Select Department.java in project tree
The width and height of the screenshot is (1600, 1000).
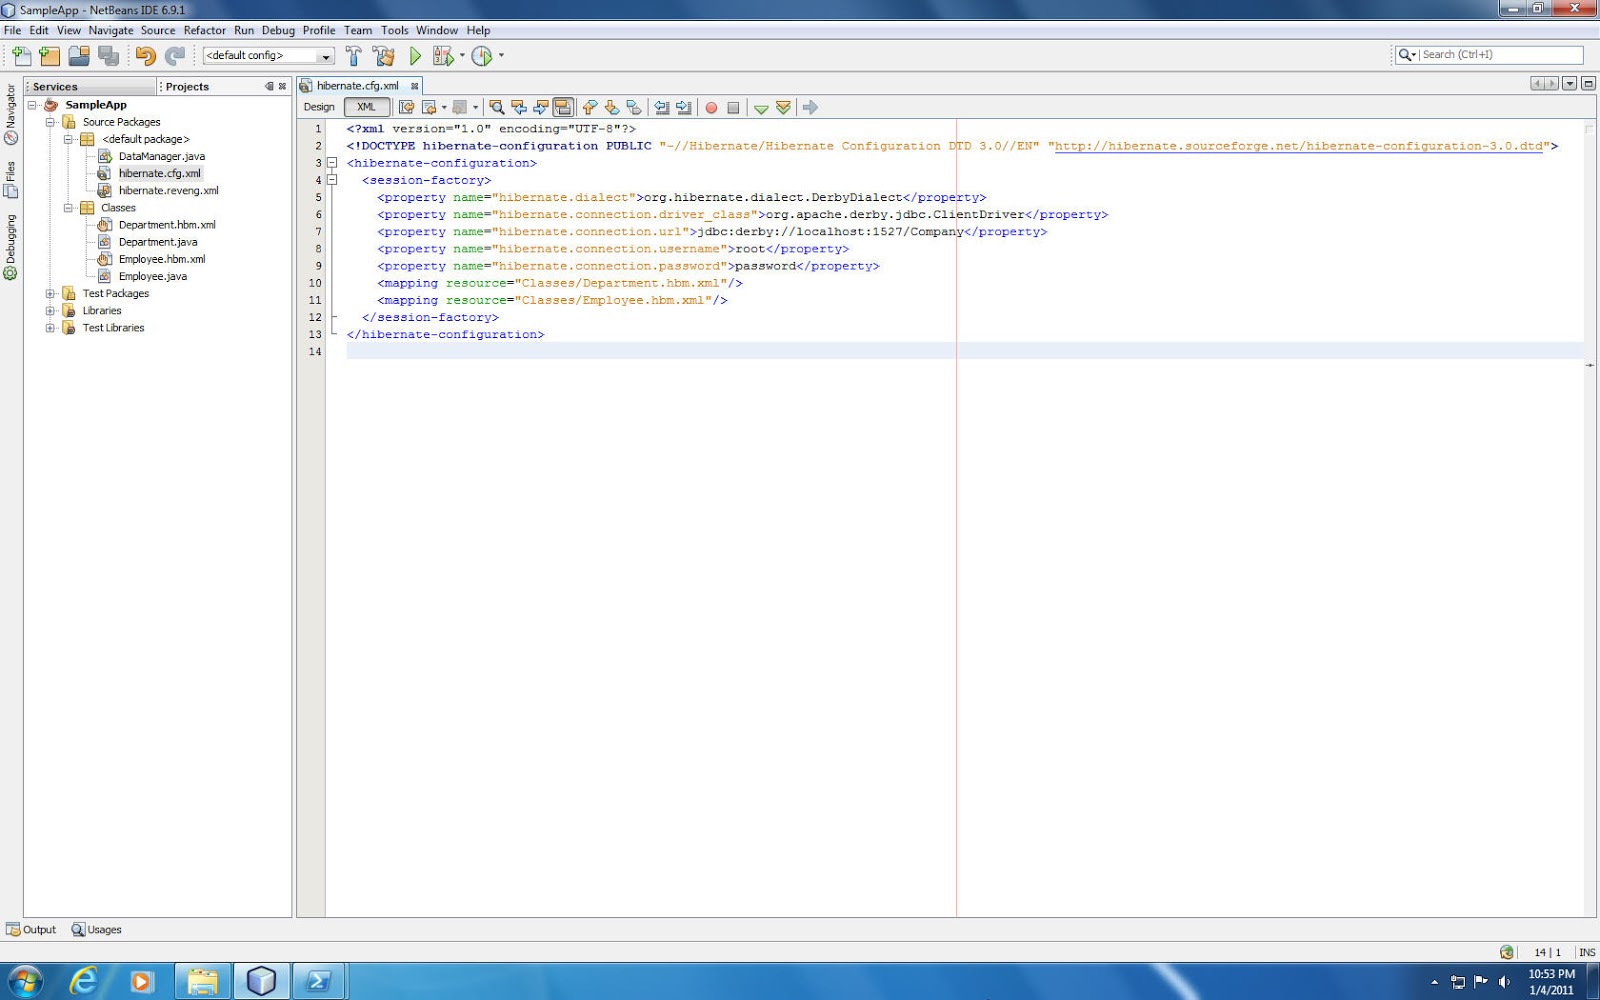click(x=158, y=242)
